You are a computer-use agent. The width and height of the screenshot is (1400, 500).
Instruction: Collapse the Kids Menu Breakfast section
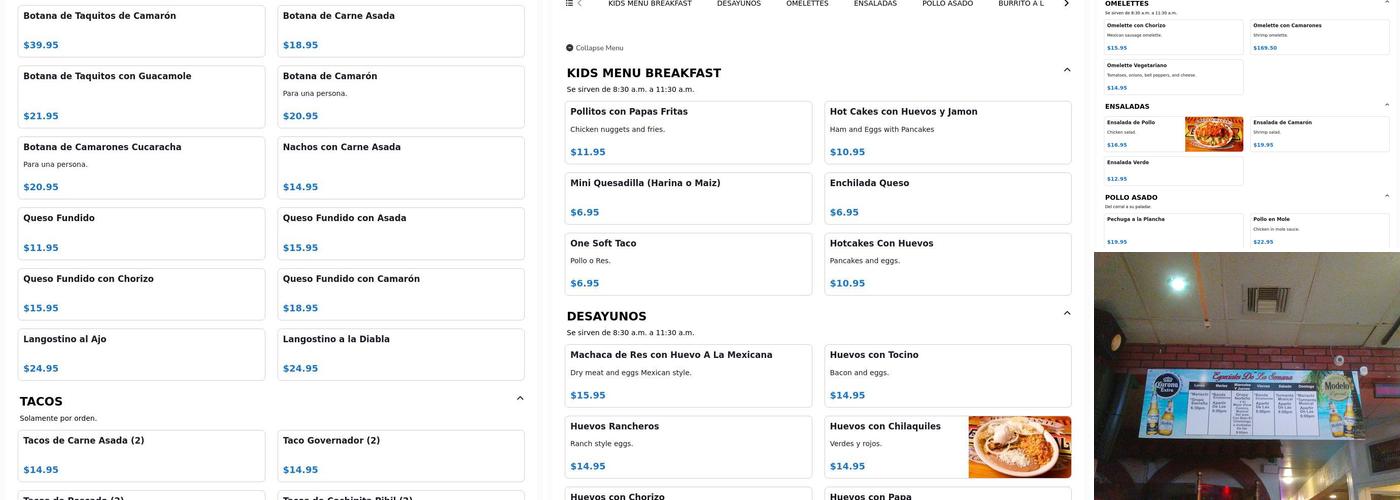[1066, 71]
